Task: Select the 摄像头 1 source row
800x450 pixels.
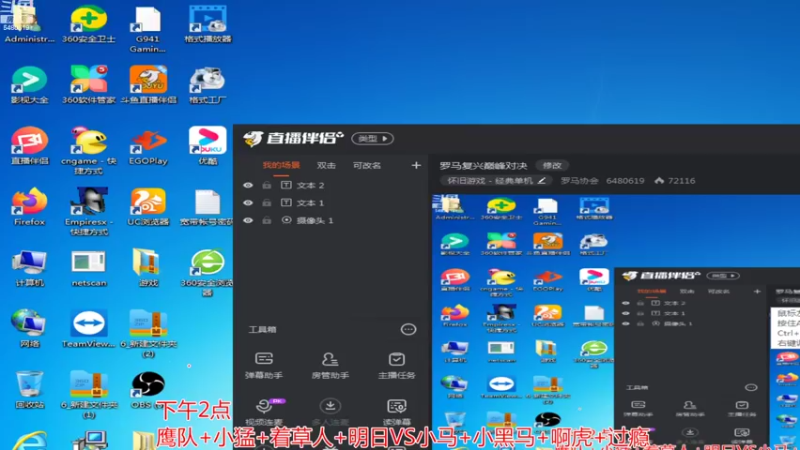Action: coord(332,220)
